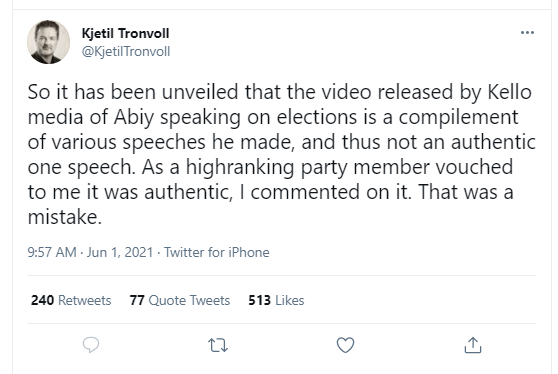View the 240 Retweets list
Viewport: 558px width, 374px height.
pos(71,300)
